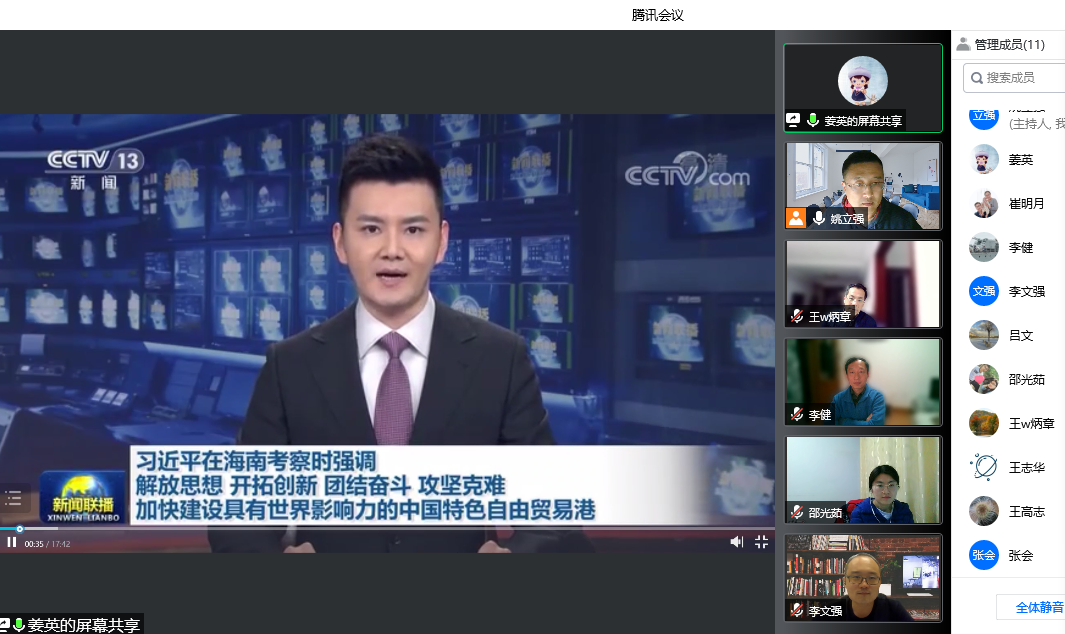Select 张会 in the member list
1065x634 pixels.
pos(1020,555)
